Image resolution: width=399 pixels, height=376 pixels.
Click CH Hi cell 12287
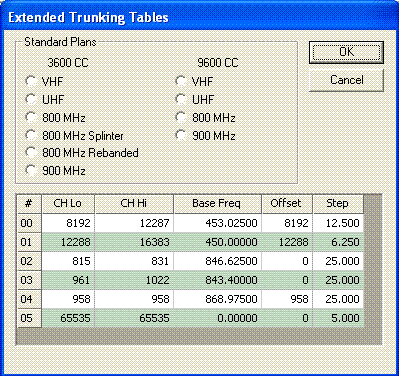134,223
